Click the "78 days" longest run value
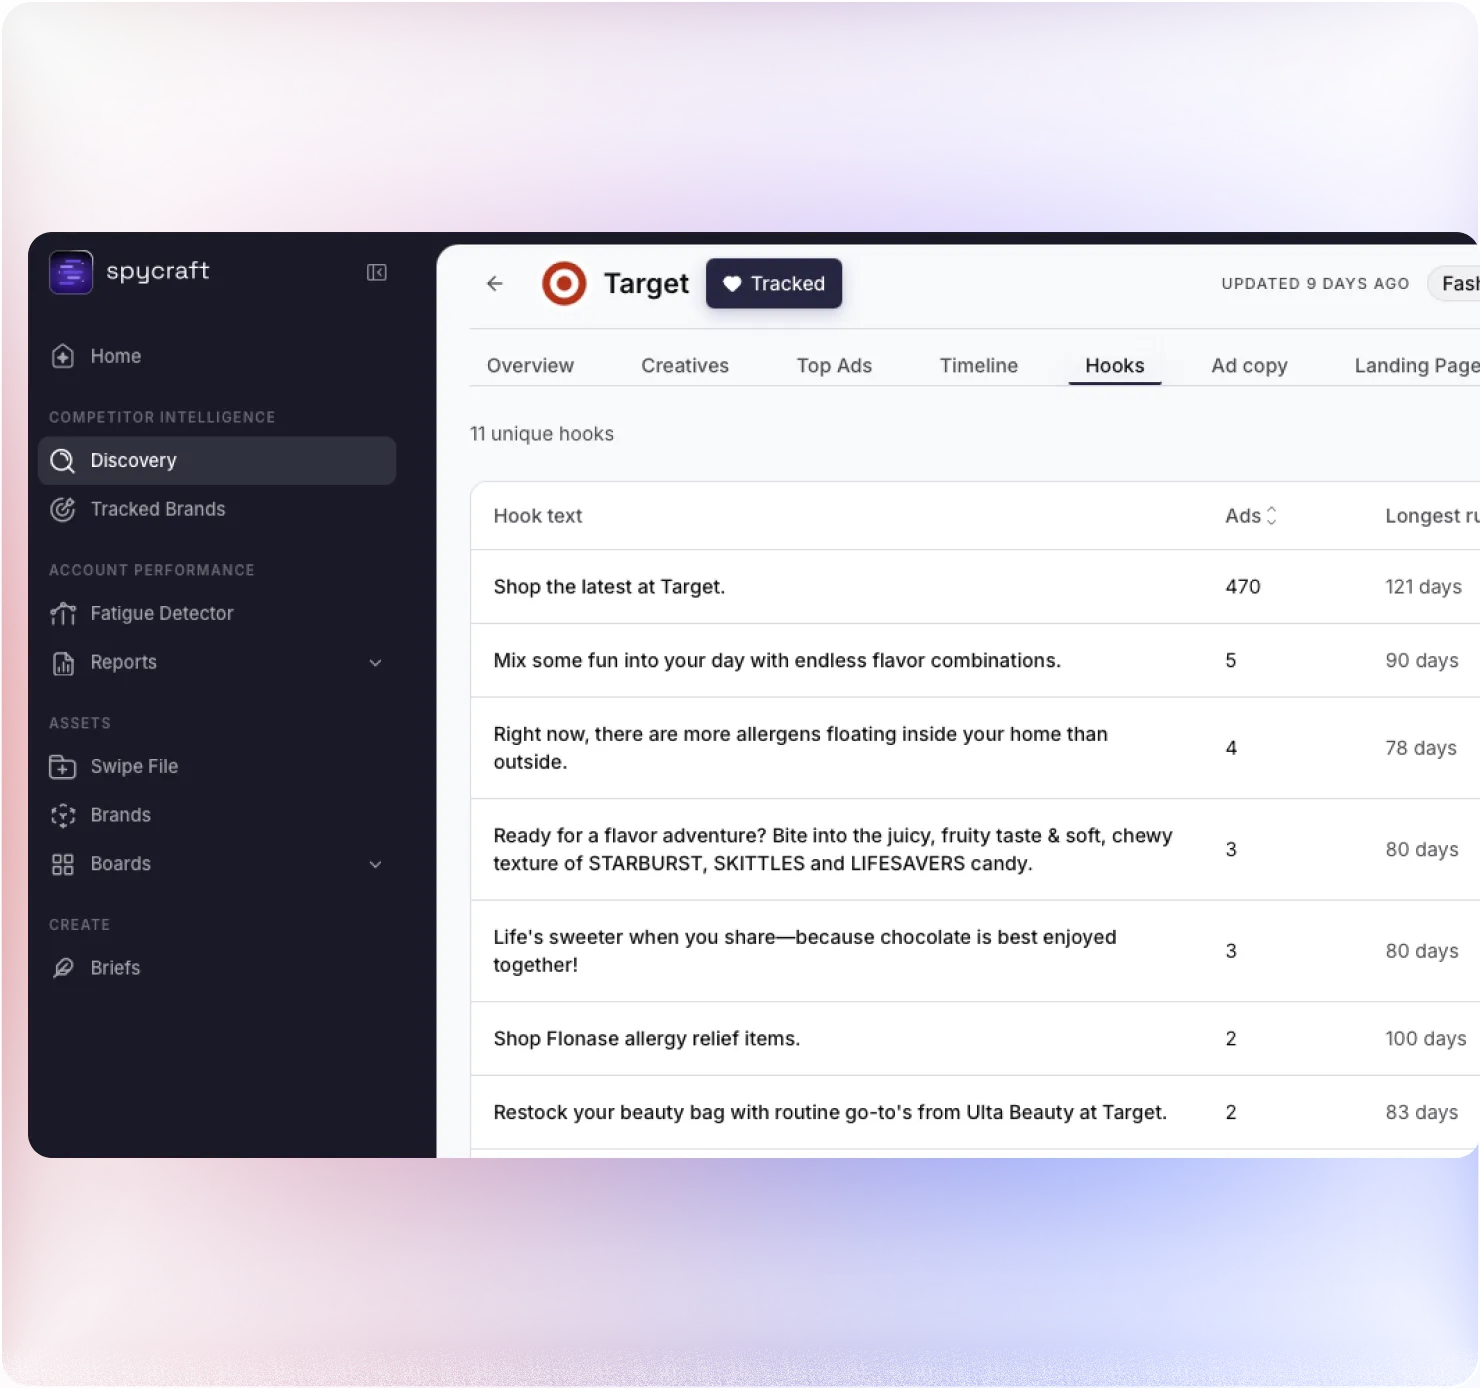Image resolution: width=1480 pixels, height=1388 pixels. pos(1421,748)
